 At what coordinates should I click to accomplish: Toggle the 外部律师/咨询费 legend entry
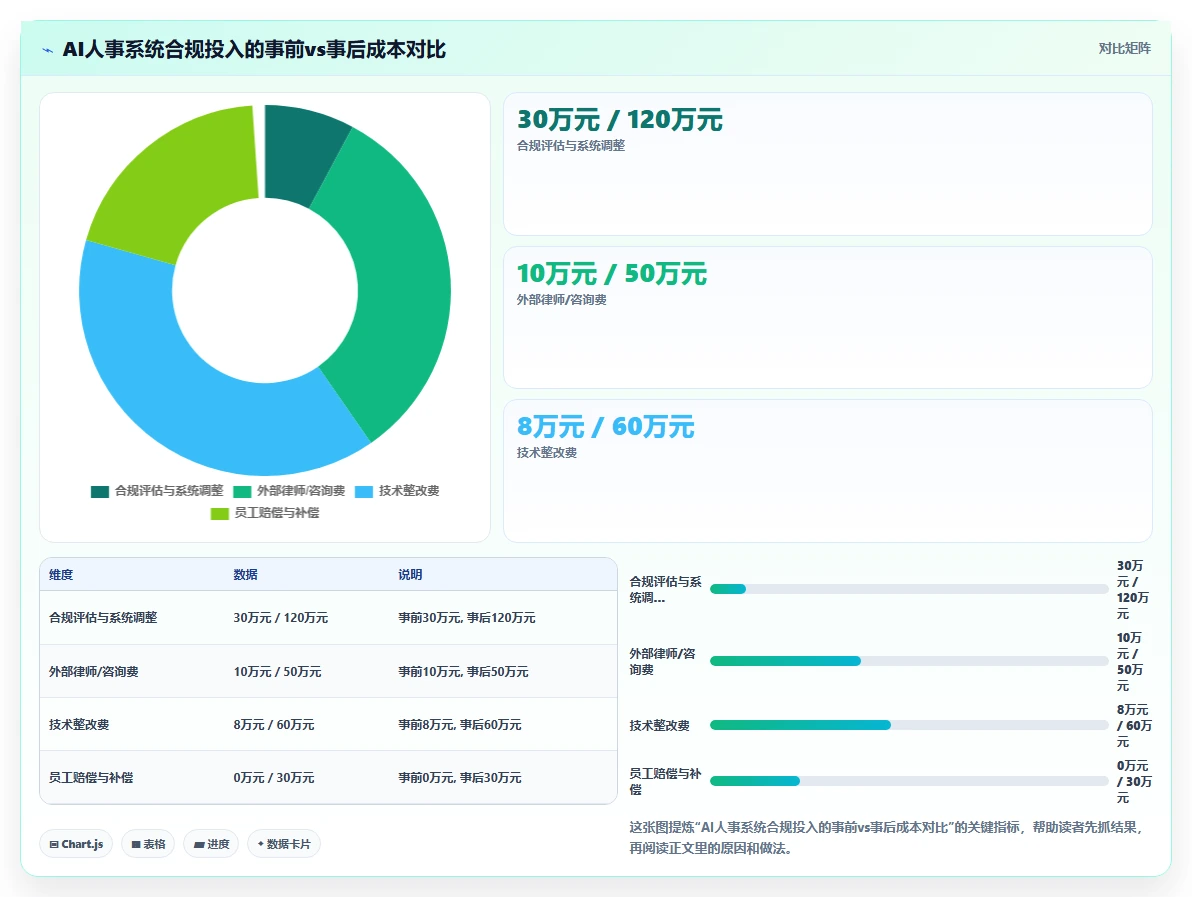pyautogui.click(x=289, y=491)
